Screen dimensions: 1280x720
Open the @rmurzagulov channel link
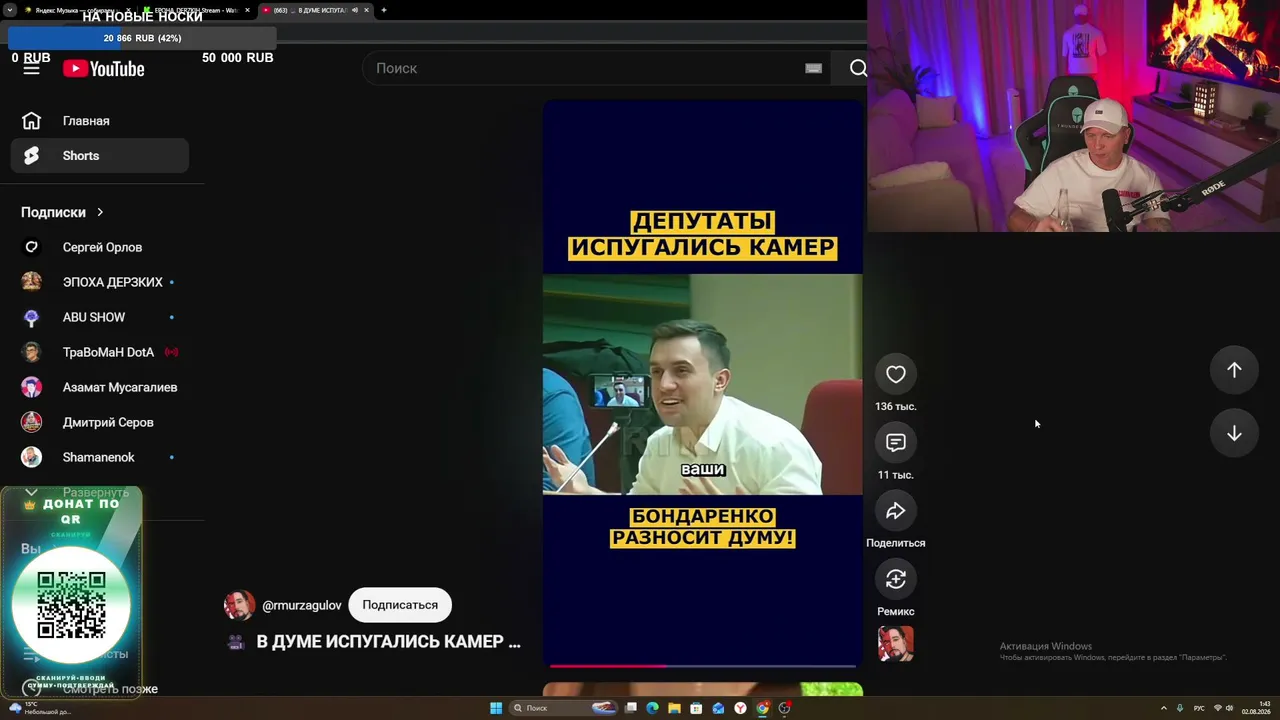pyautogui.click(x=302, y=605)
